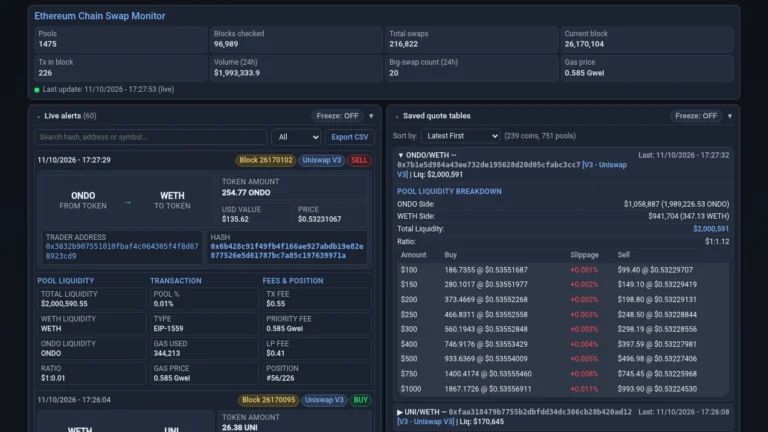
Task: Collapse Live alerts panel arrow
Action: point(371,116)
